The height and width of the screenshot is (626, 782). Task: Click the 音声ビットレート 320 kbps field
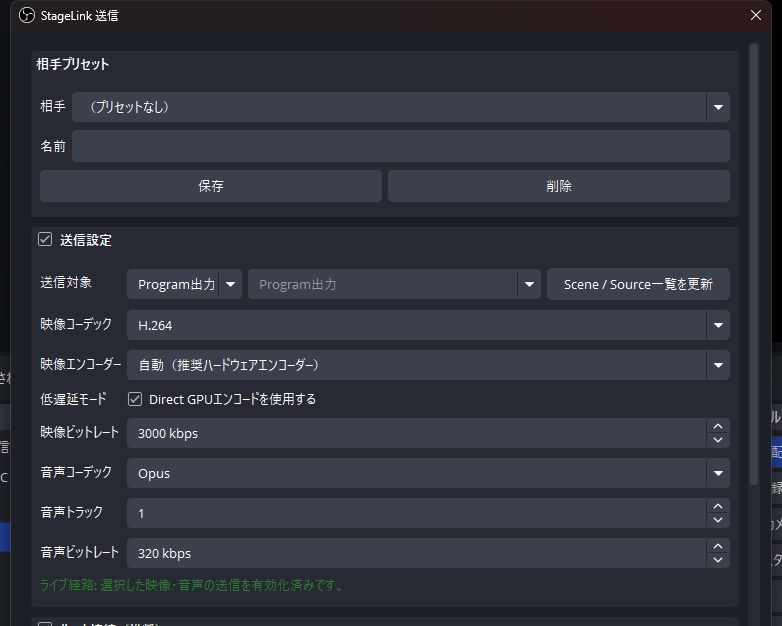coord(416,553)
